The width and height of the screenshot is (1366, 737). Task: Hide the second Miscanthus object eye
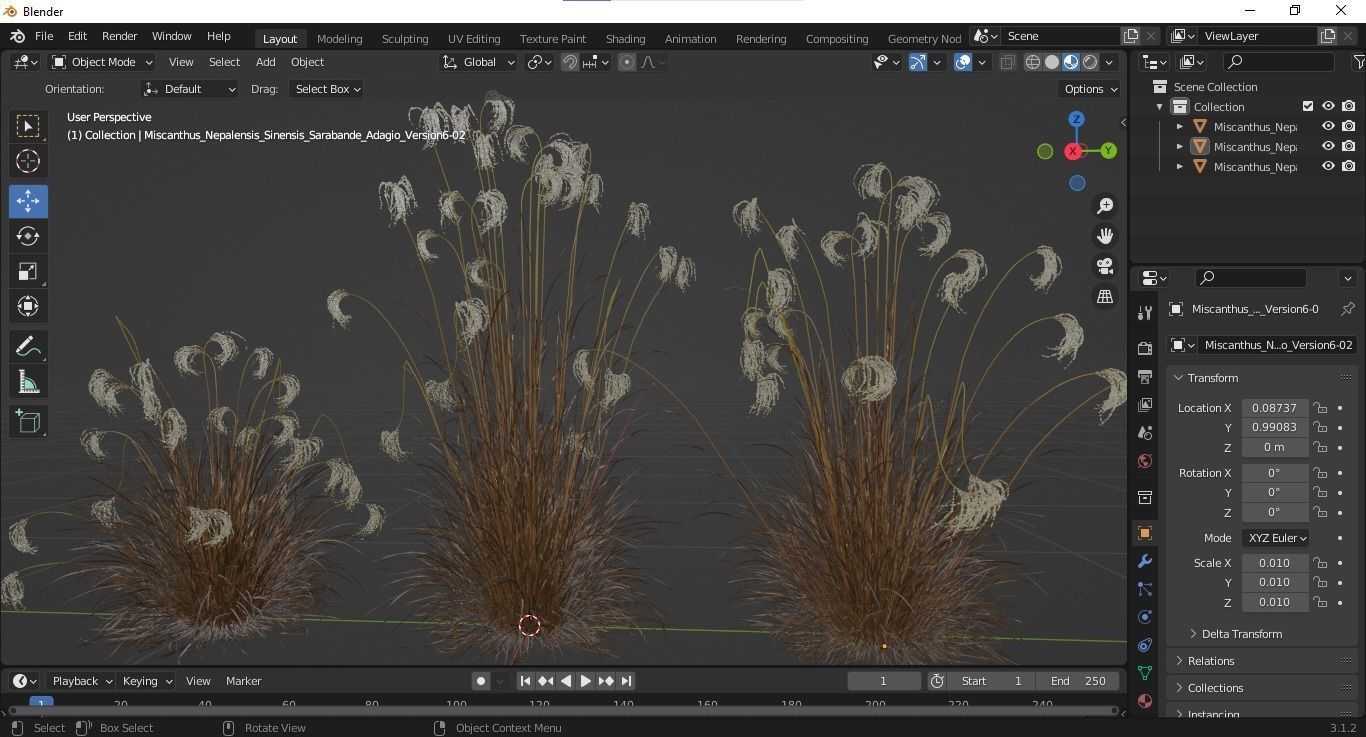click(1328, 146)
